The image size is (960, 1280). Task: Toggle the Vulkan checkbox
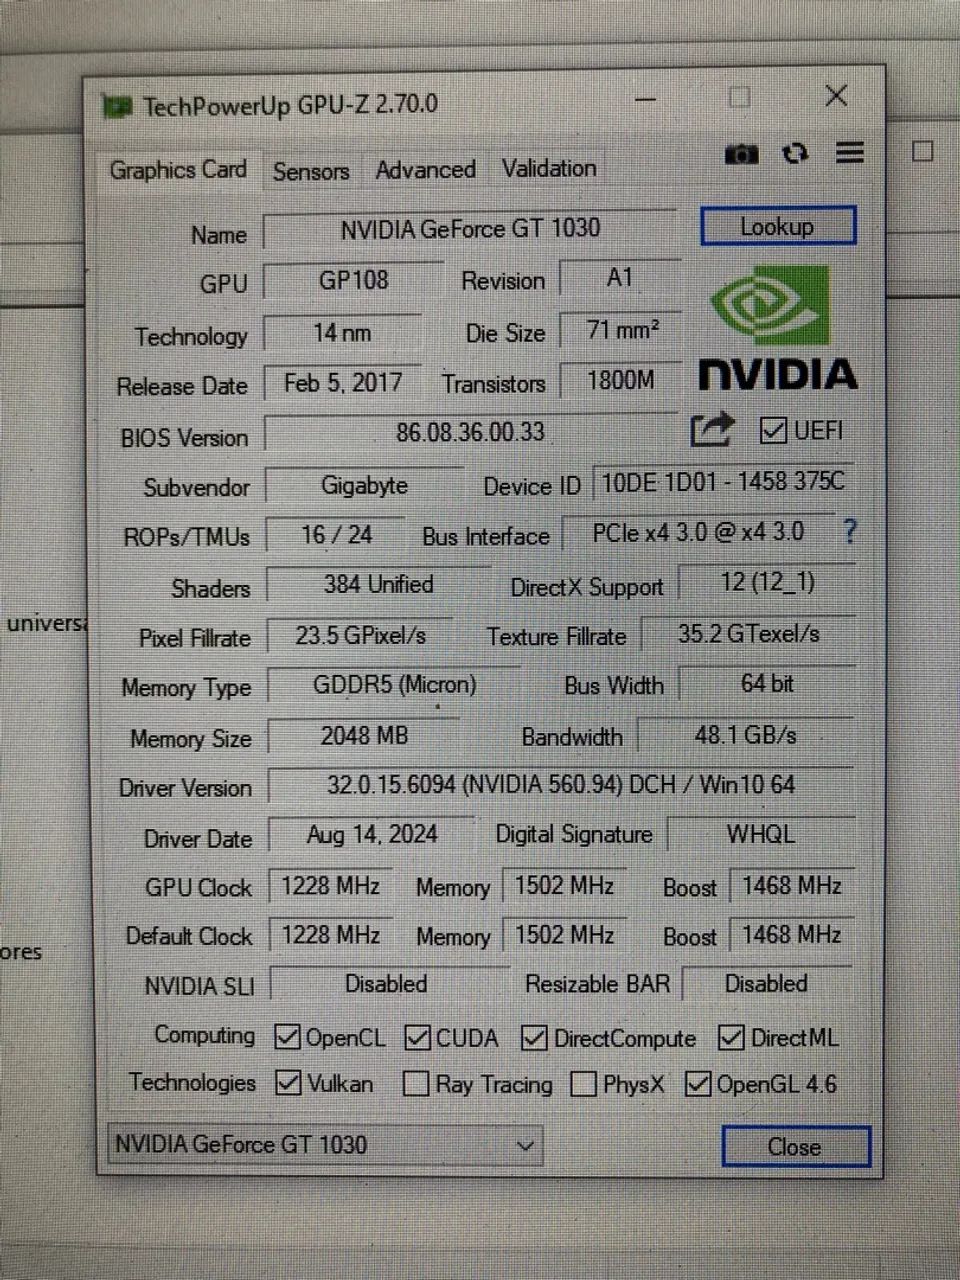click(x=288, y=1083)
